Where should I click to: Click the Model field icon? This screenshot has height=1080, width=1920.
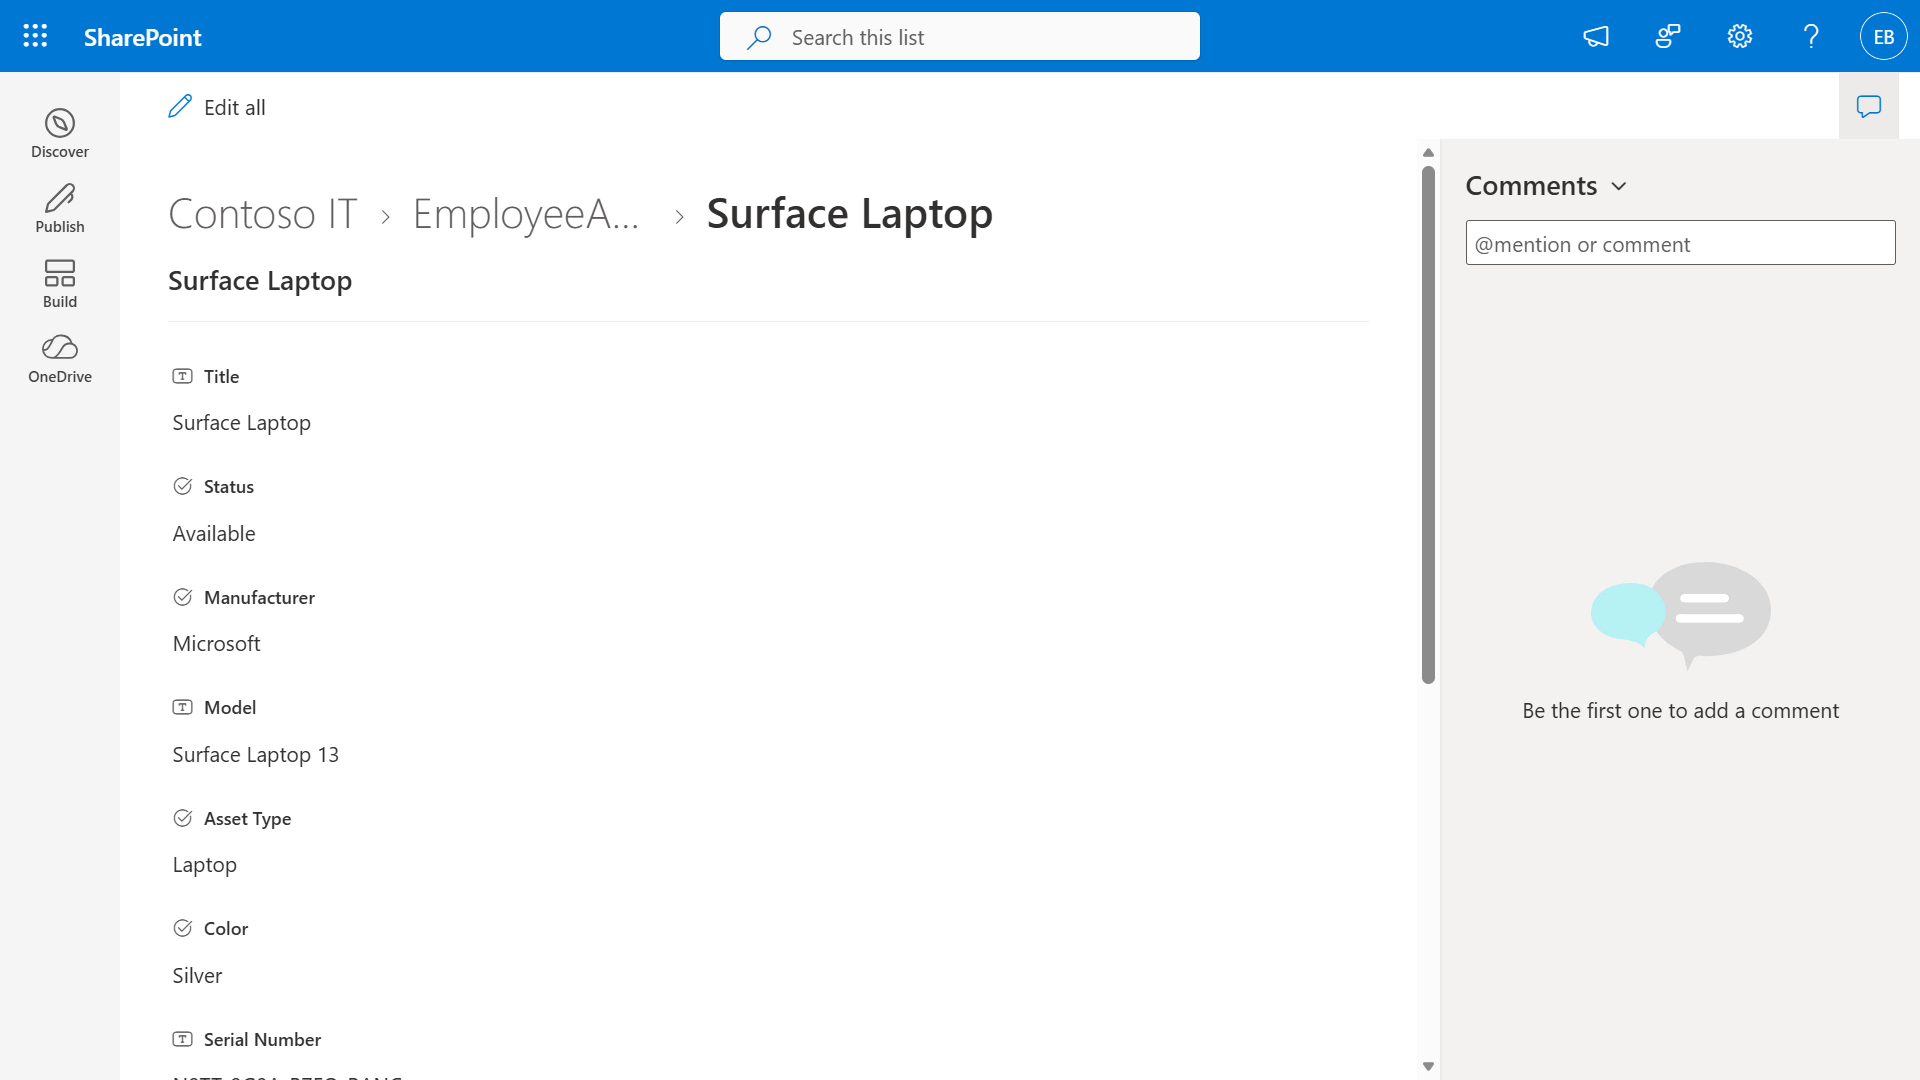click(183, 708)
